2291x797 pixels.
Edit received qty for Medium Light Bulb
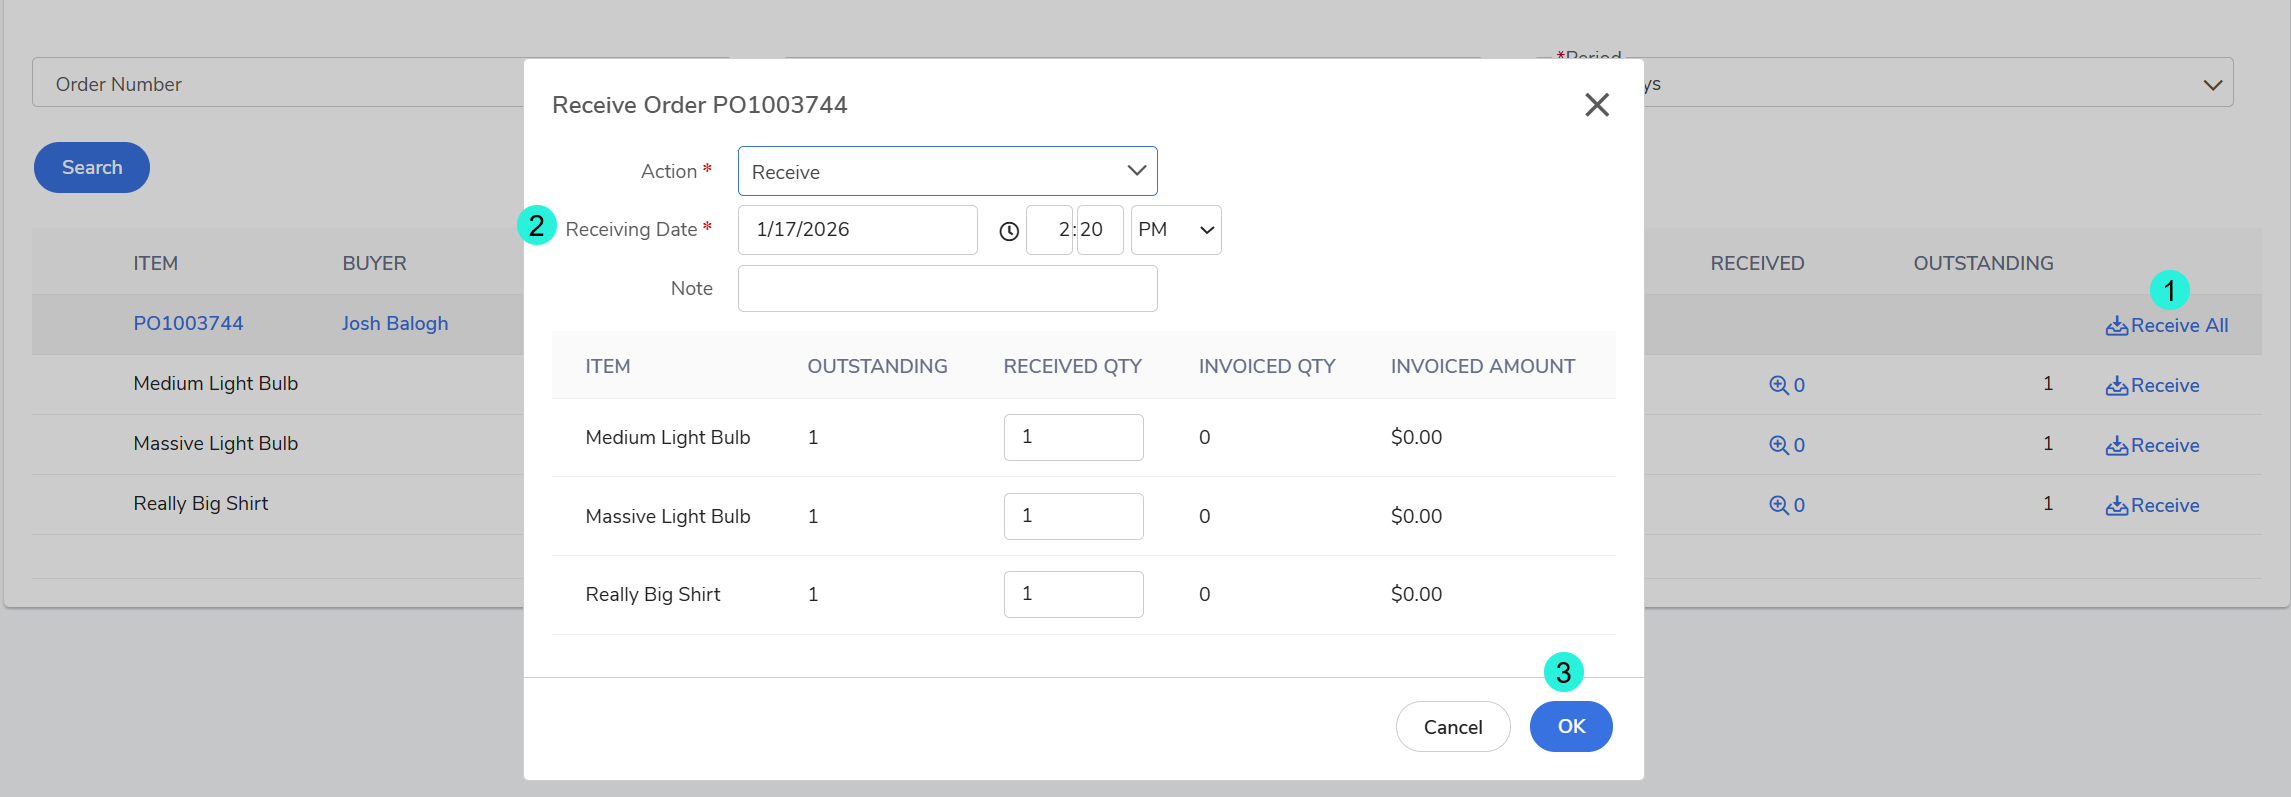(x=1073, y=437)
